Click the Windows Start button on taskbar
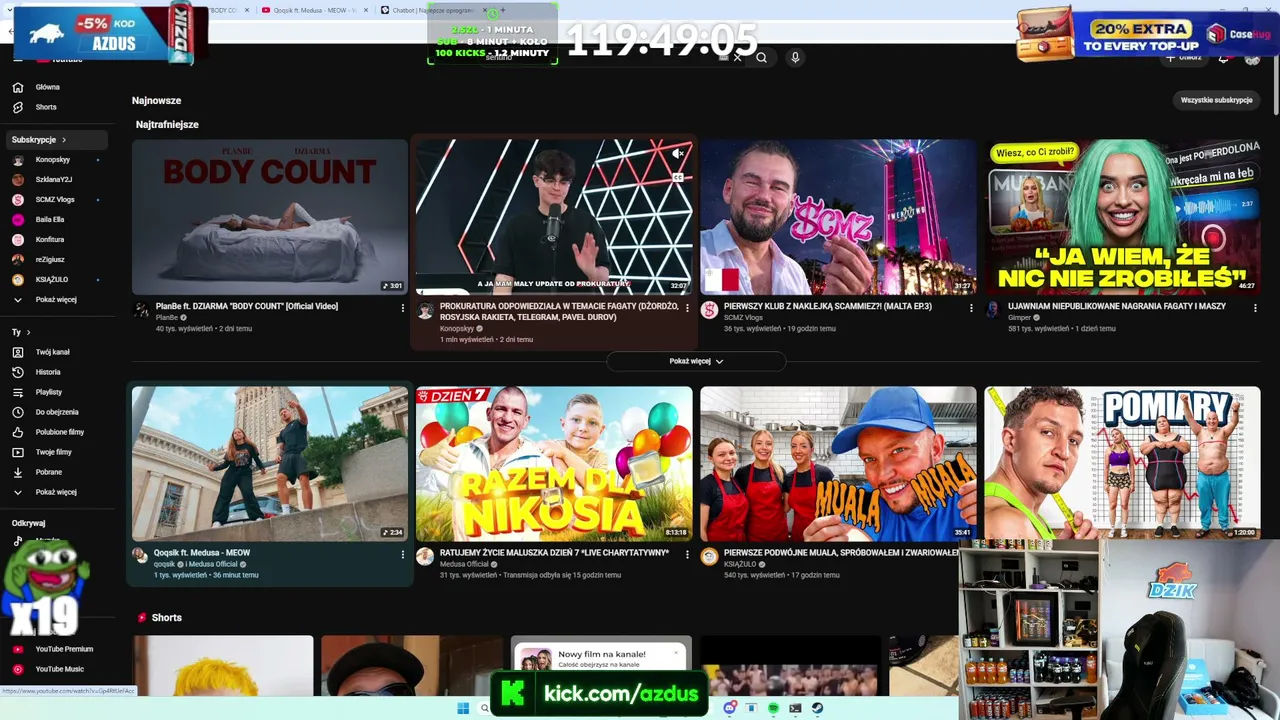Image resolution: width=1280 pixels, height=720 pixels. (463, 709)
